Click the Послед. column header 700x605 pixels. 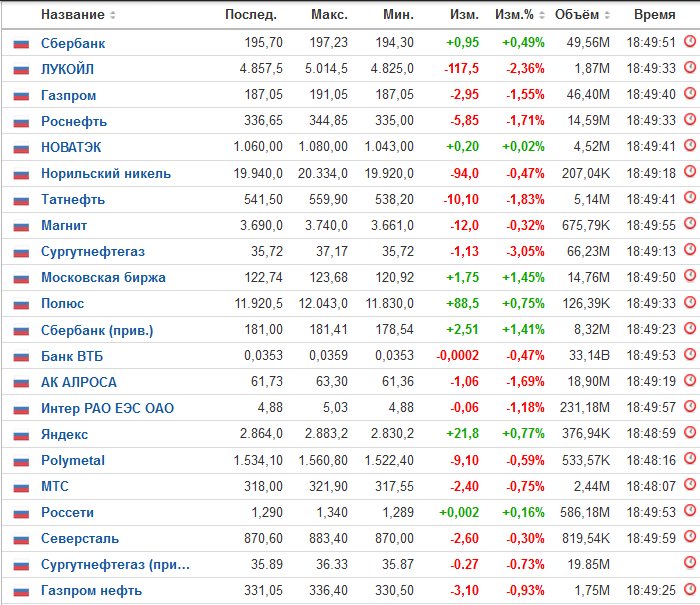click(x=251, y=15)
